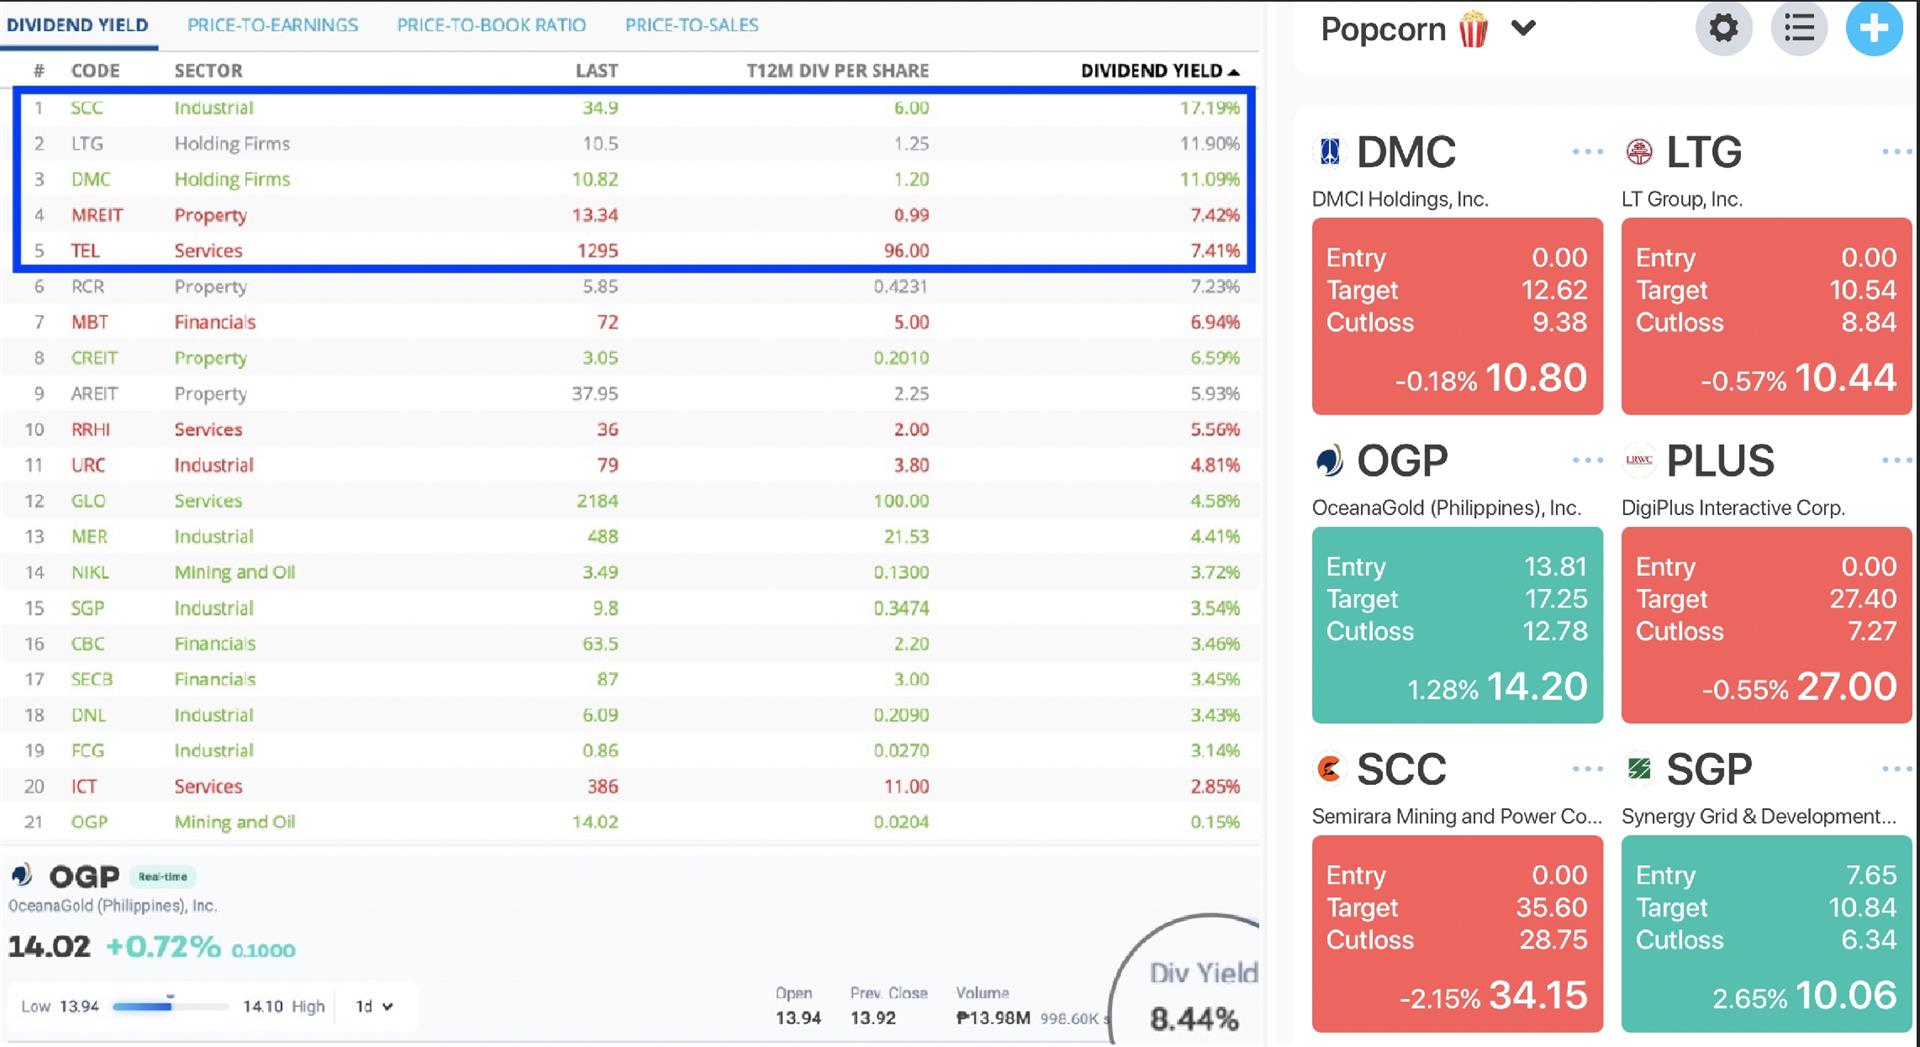Click the Low-High day range slider
This screenshot has width=1920, height=1047.
pyautogui.click(x=170, y=1007)
